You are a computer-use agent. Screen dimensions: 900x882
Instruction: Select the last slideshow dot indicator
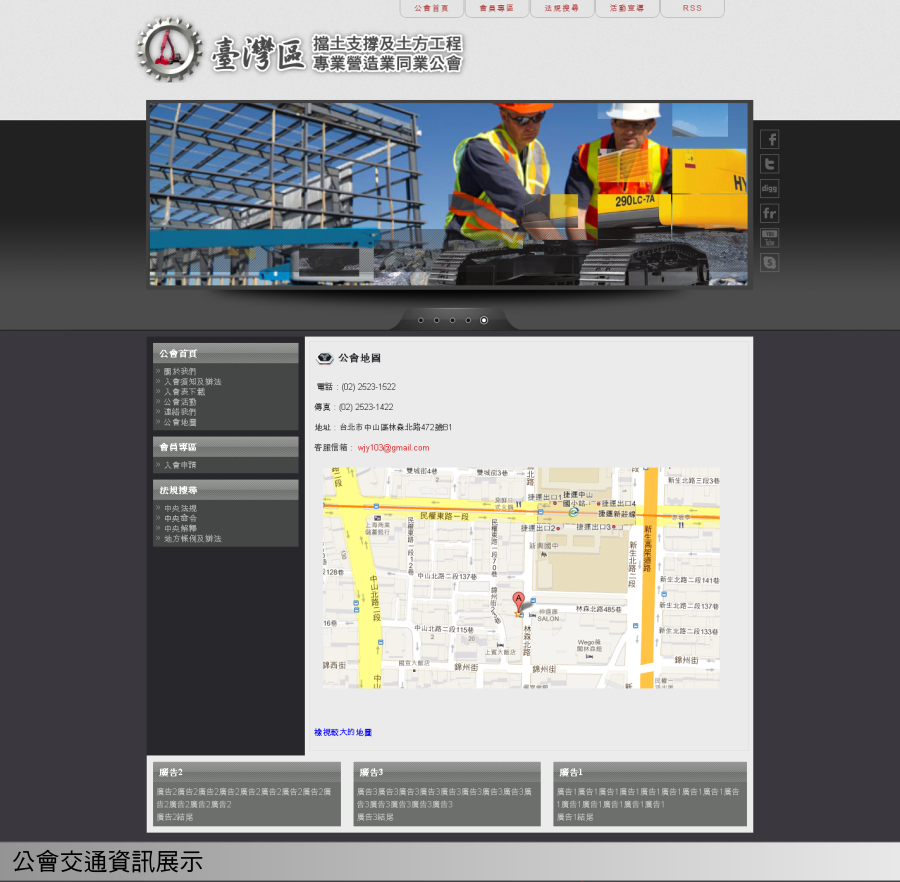point(484,320)
